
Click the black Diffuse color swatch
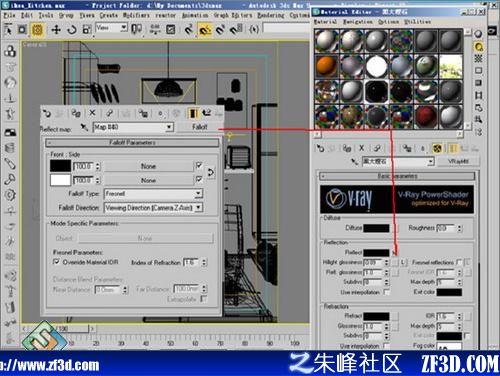coord(376,228)
